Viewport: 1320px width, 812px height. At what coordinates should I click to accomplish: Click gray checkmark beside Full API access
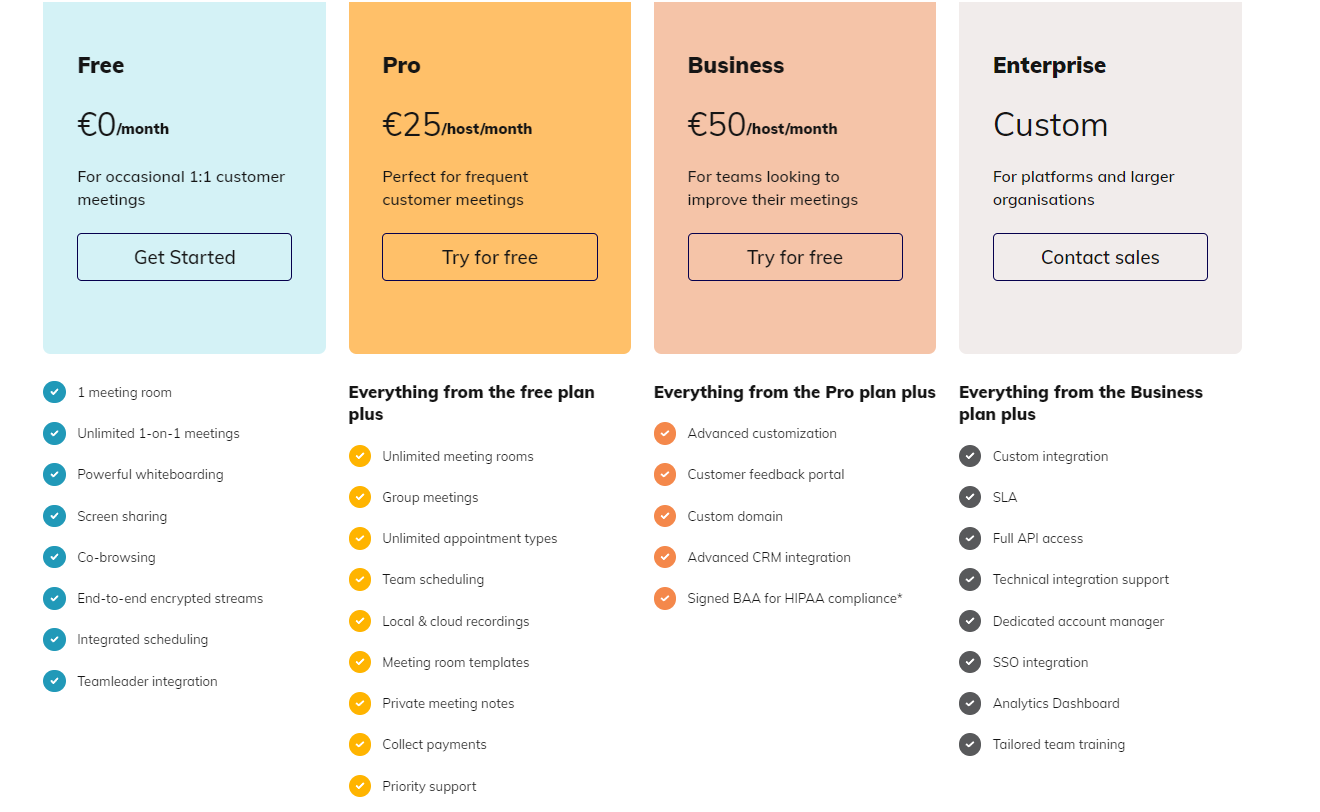(x=970, y=538)
